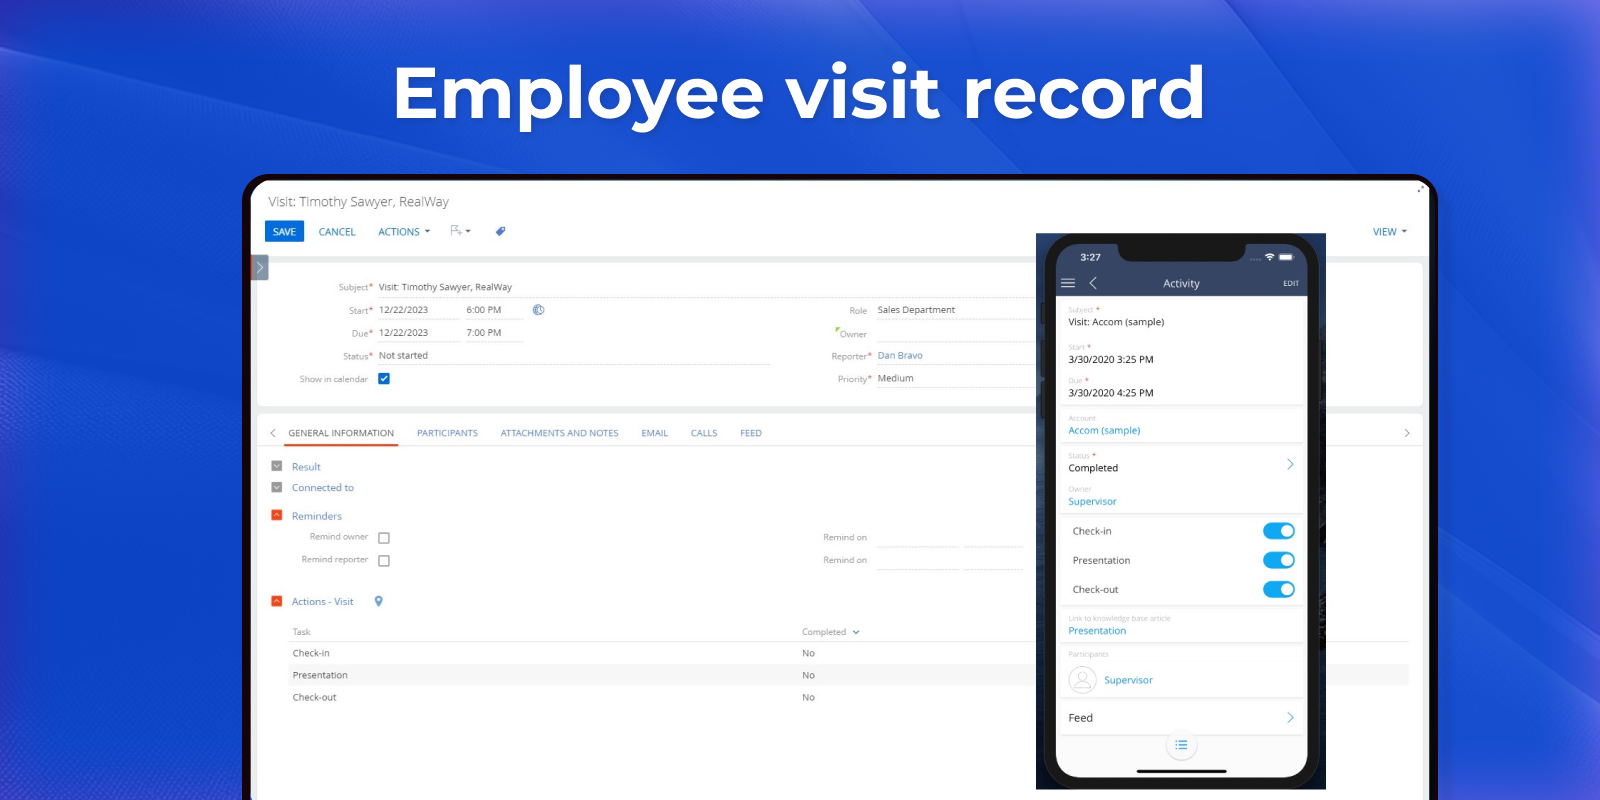Viewport: 1600px width, 800px height.
Task: Expand the Result section
Action: pyautogui.click(x=277, y=466)
